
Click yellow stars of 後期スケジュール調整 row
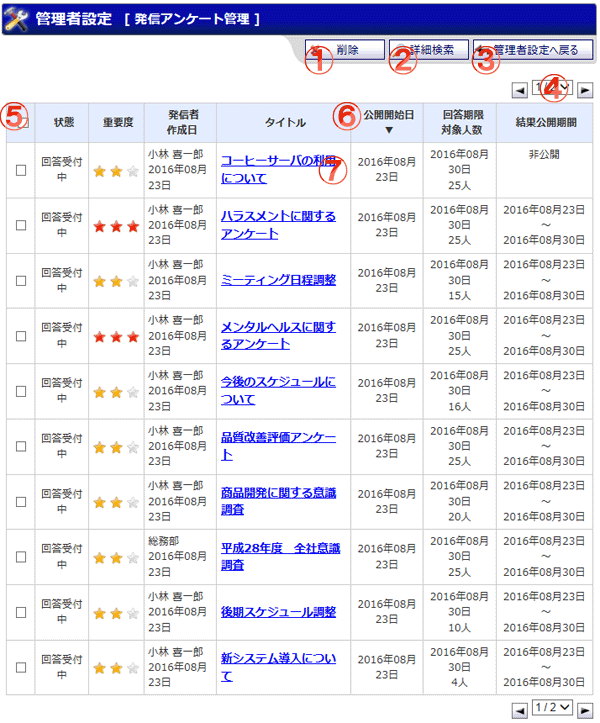(116, 613)
